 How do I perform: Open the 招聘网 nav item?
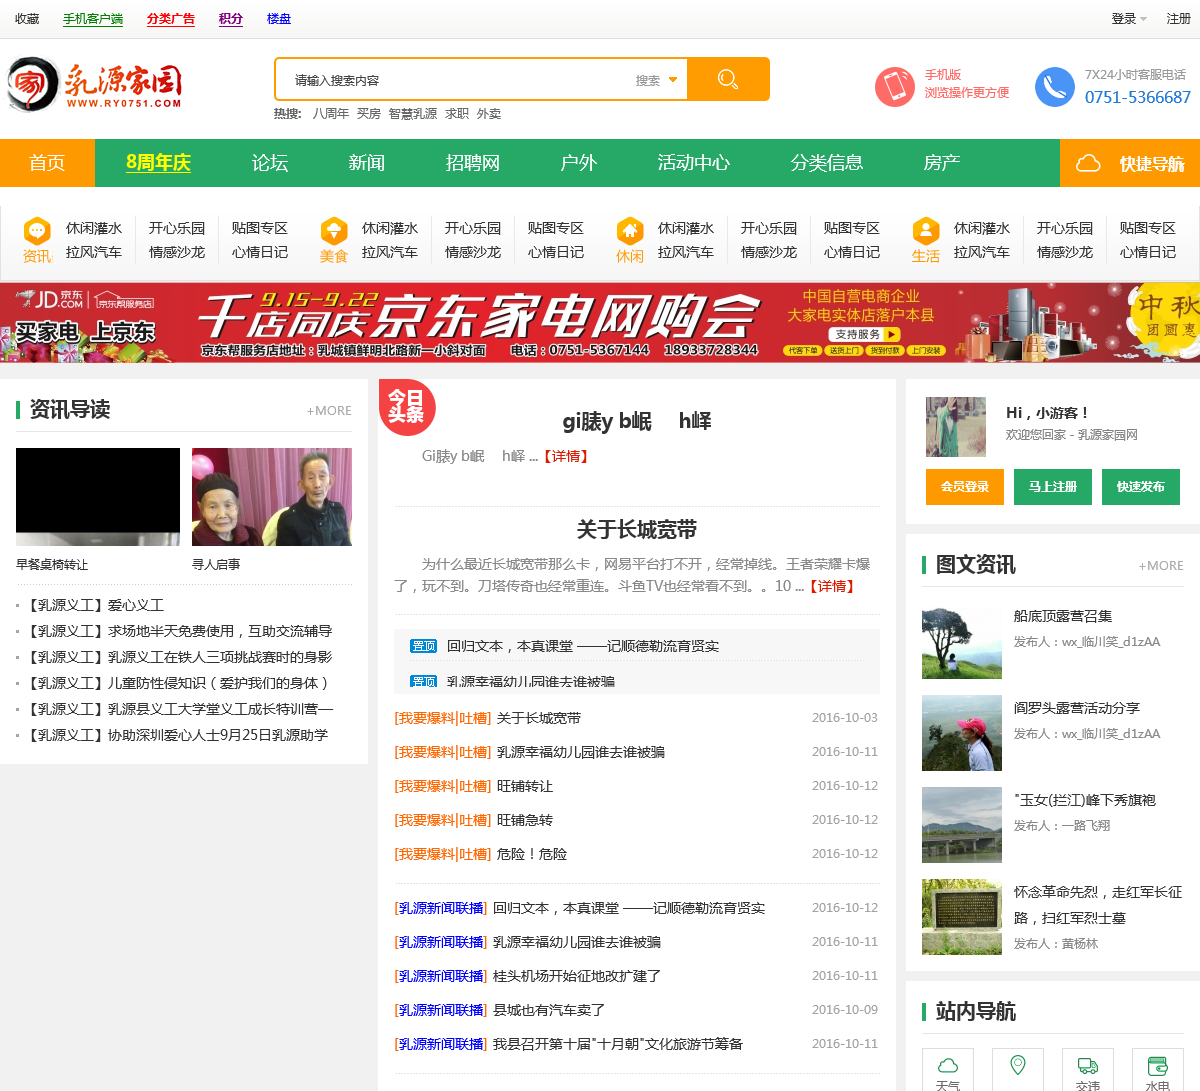tap(473, 163)
